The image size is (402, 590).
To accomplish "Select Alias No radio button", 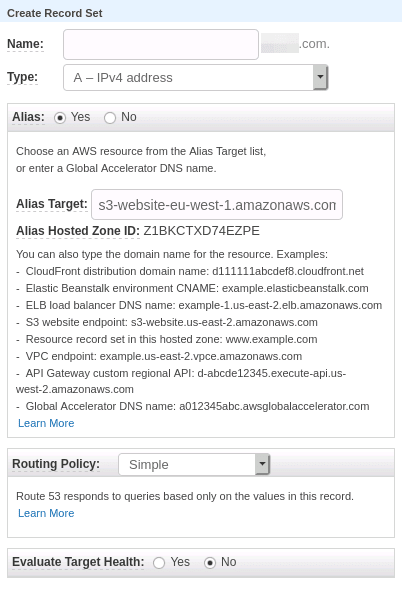I will point(110,118).
